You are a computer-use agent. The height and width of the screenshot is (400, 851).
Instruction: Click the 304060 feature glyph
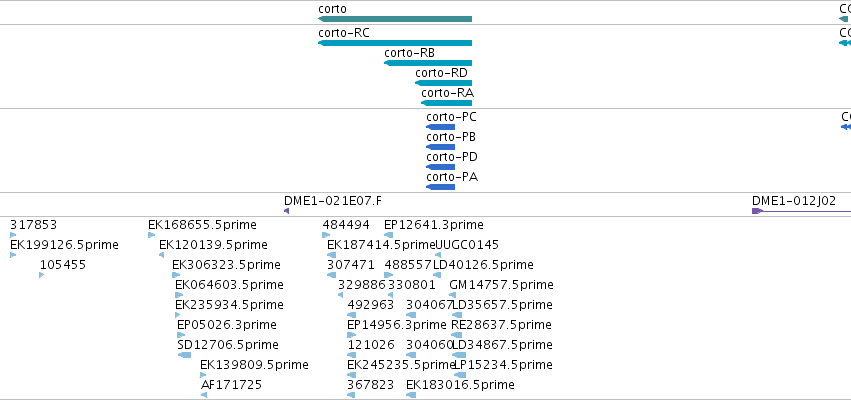pos(411,355)
